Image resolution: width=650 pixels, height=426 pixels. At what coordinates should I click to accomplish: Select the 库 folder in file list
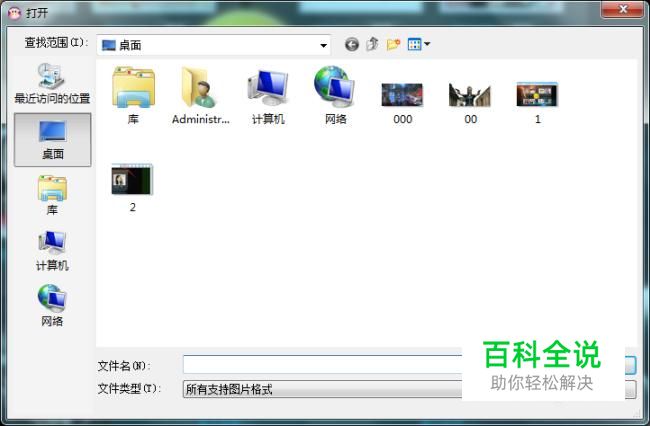(133, 96)
